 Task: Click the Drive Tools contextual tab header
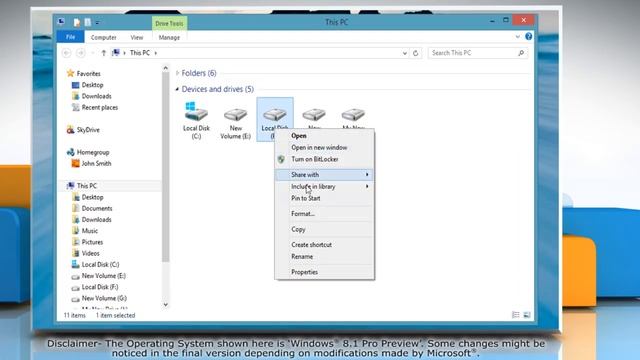pyautogui.click(x=169, y=23)
